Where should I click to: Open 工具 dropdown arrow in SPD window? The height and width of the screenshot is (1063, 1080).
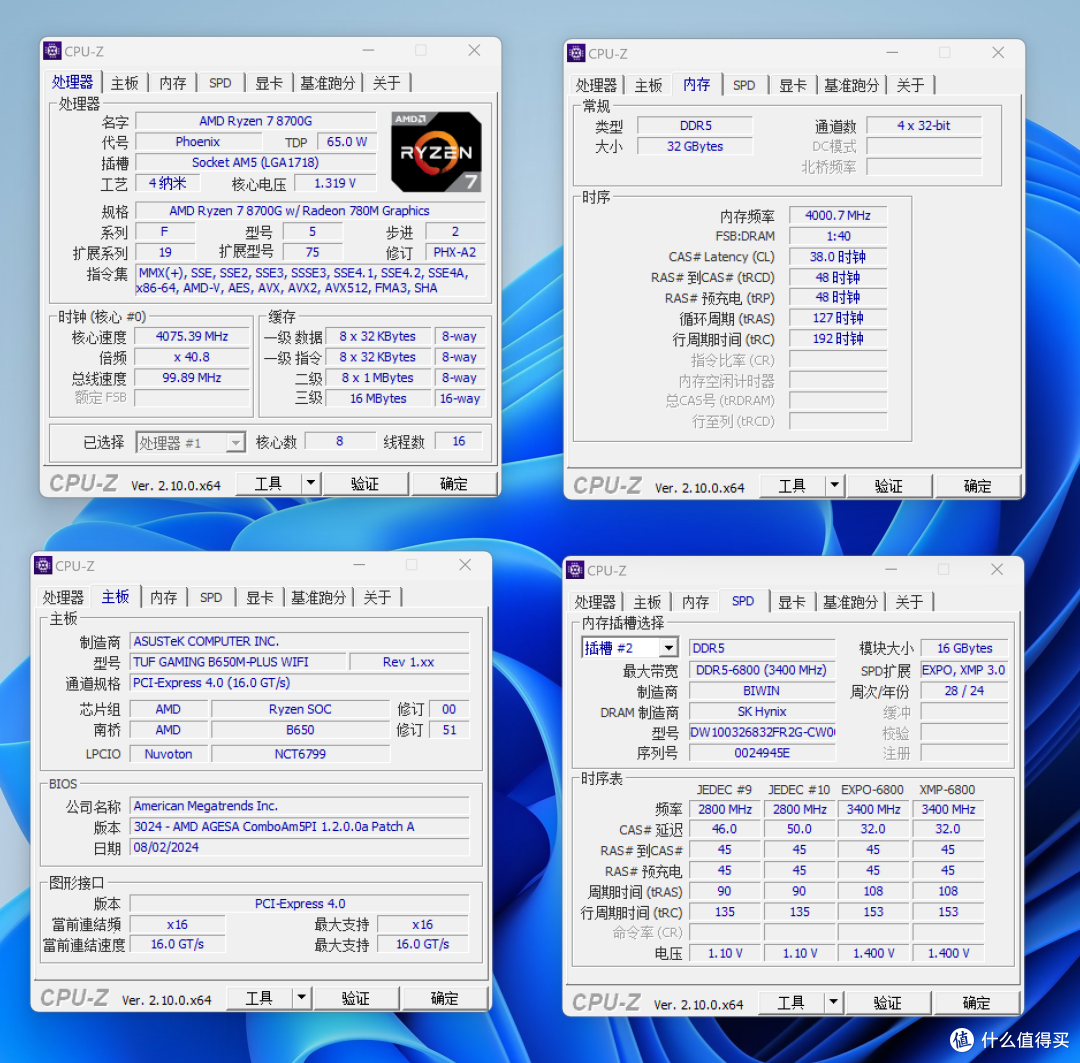click(833, 1002)
